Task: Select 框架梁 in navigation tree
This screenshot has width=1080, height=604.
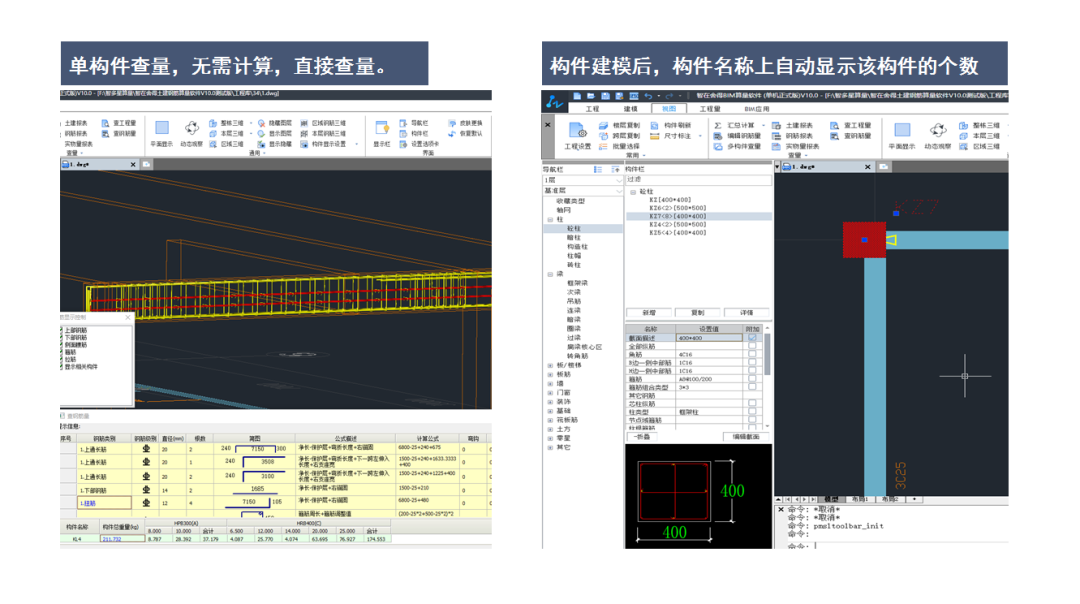Action: click(x=577, y=283)
